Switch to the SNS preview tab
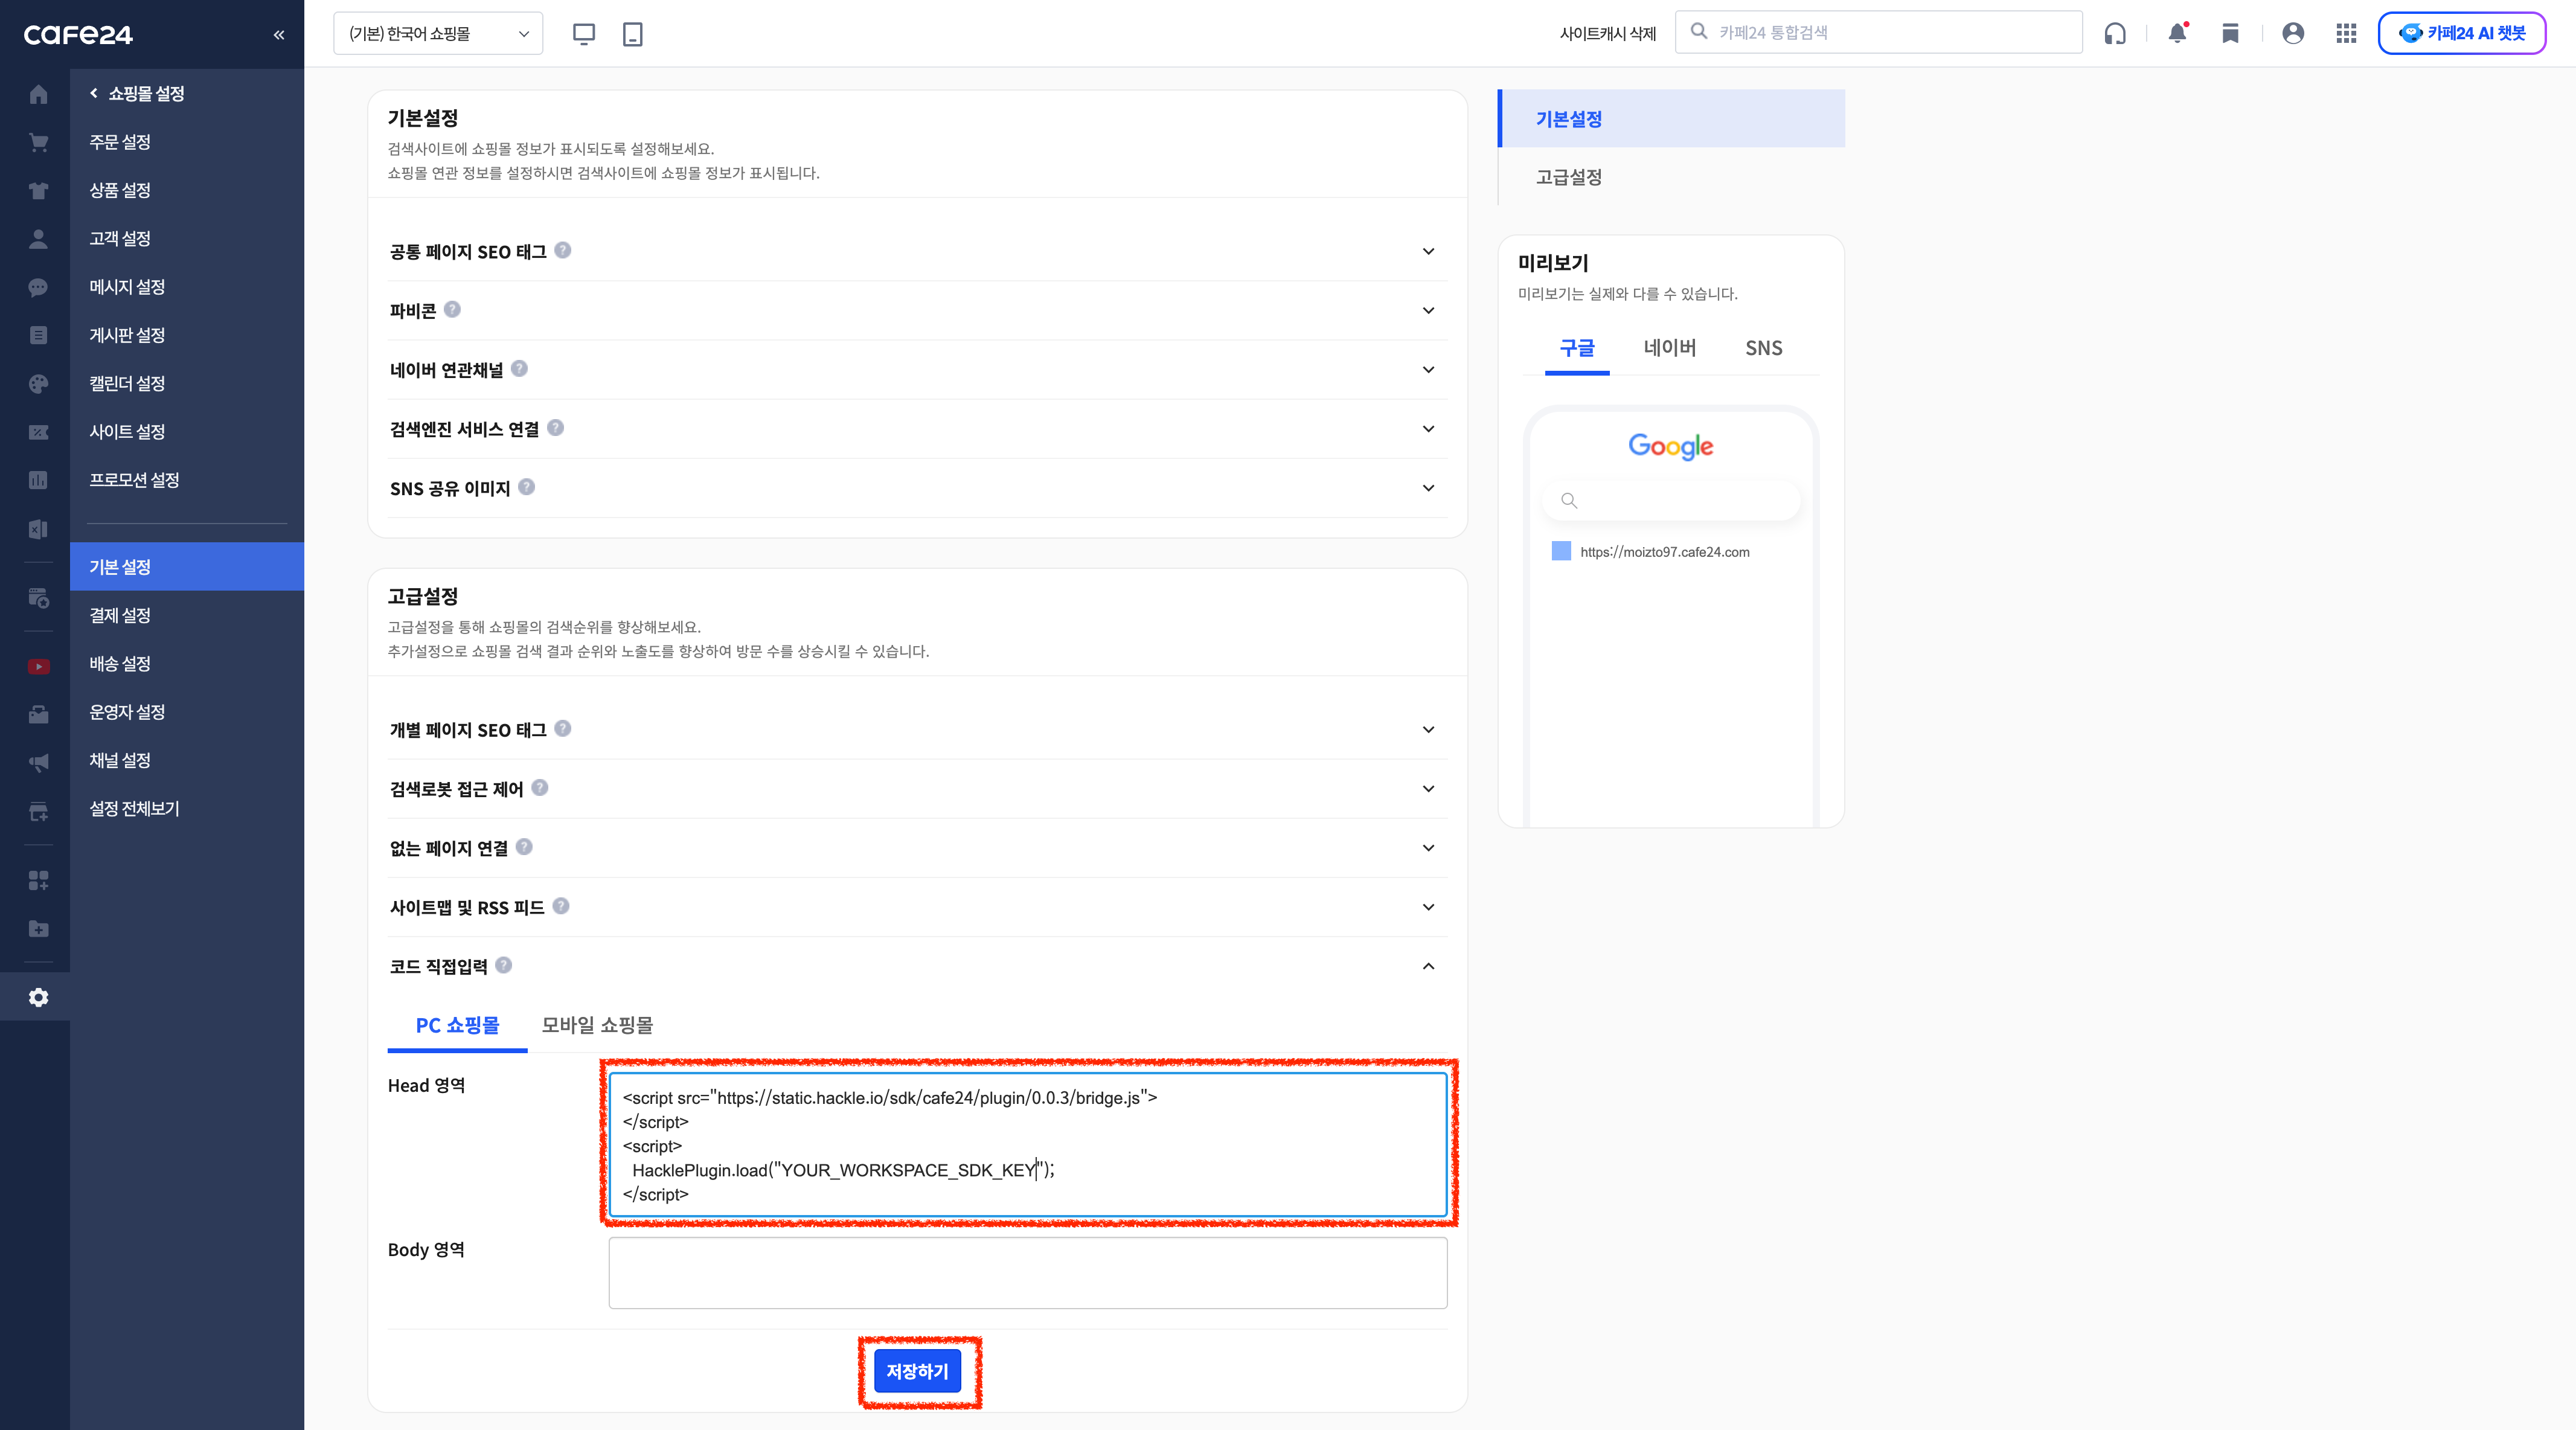 pyautogui.click(x=1764, y=348)
